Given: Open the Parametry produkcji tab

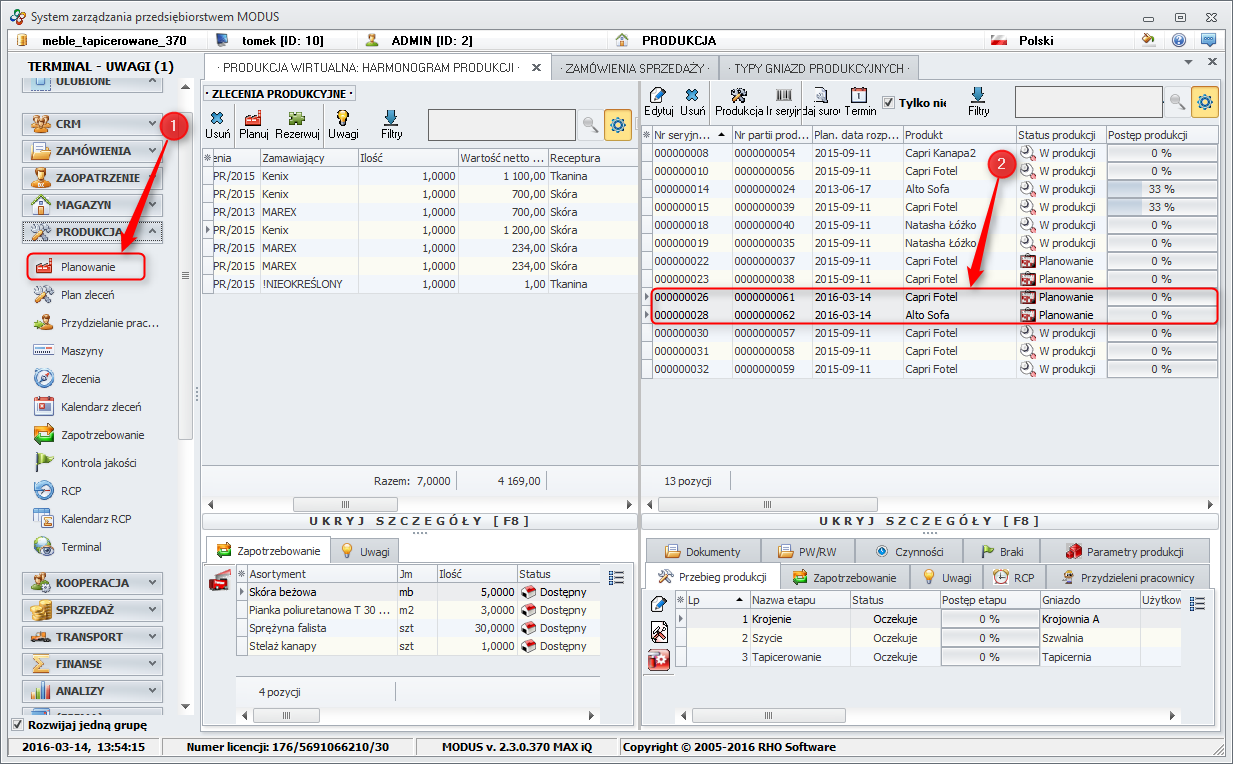Looking at the screenshot, I should point(1124,552).
